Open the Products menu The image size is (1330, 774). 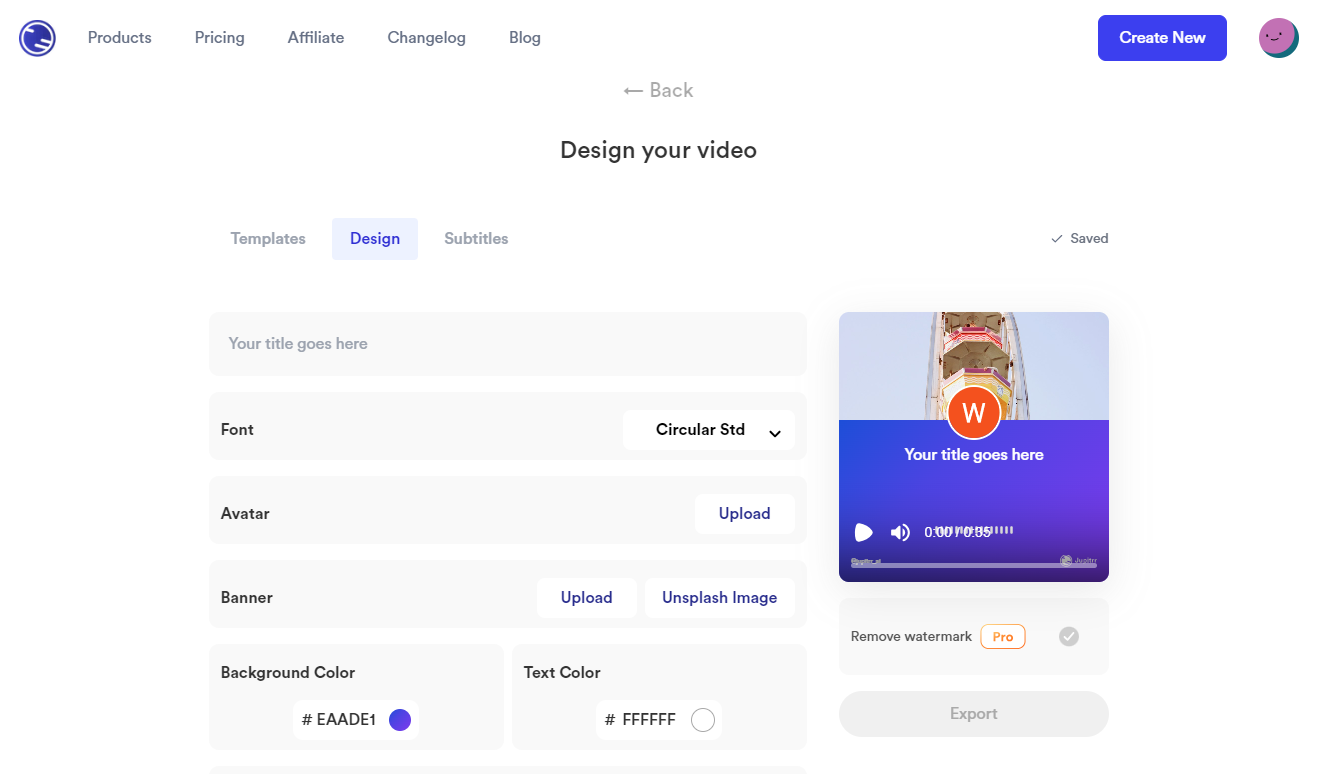[120, 38]
